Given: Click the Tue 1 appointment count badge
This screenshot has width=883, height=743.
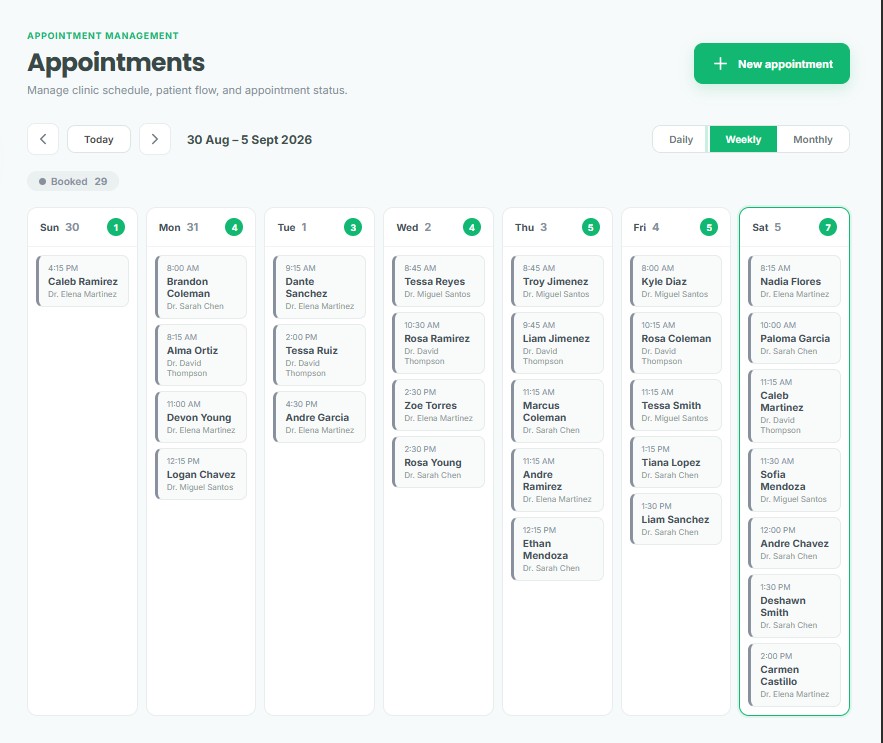Looking at the screenshot, I should (353, 228).
